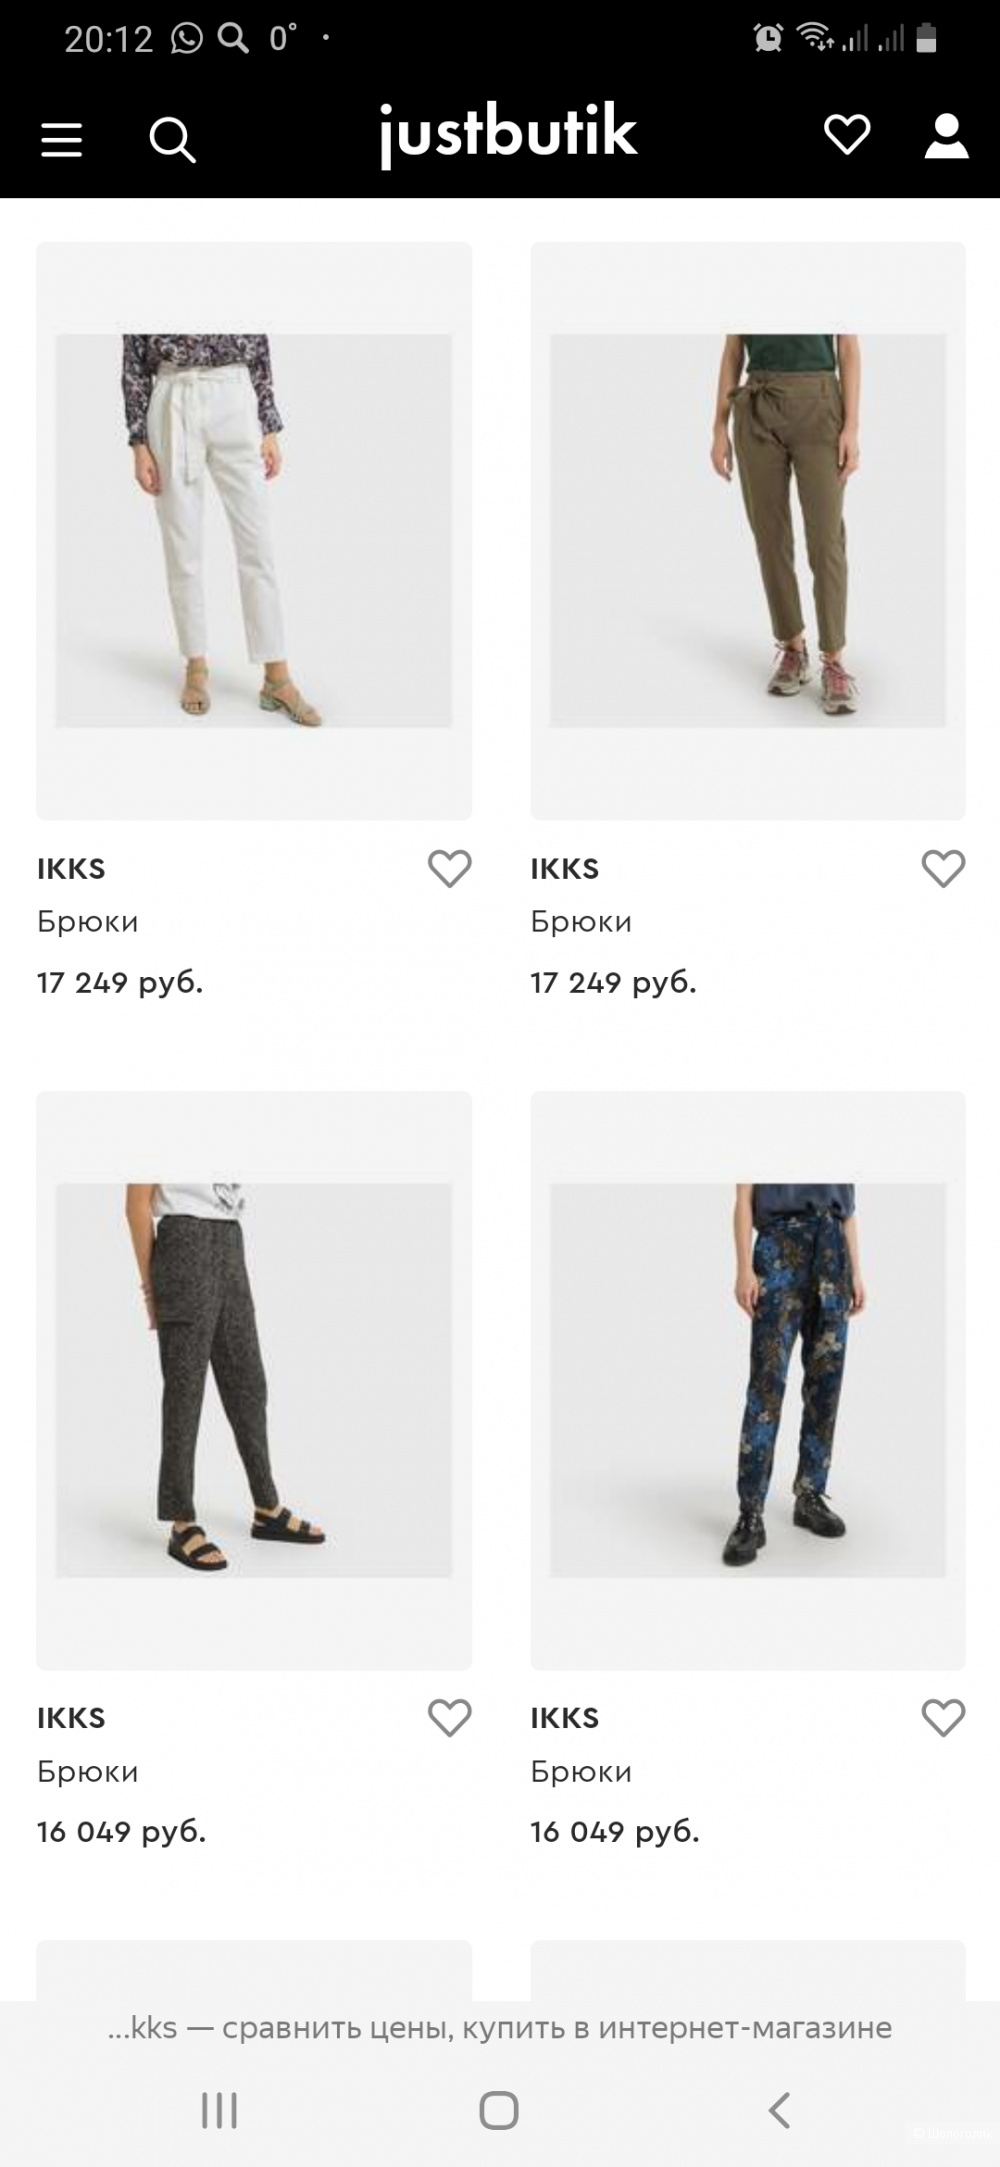The width and height of the screenshot is (1000, 2167).
Task: Open the wishlist heart in header
Action: 846,136
